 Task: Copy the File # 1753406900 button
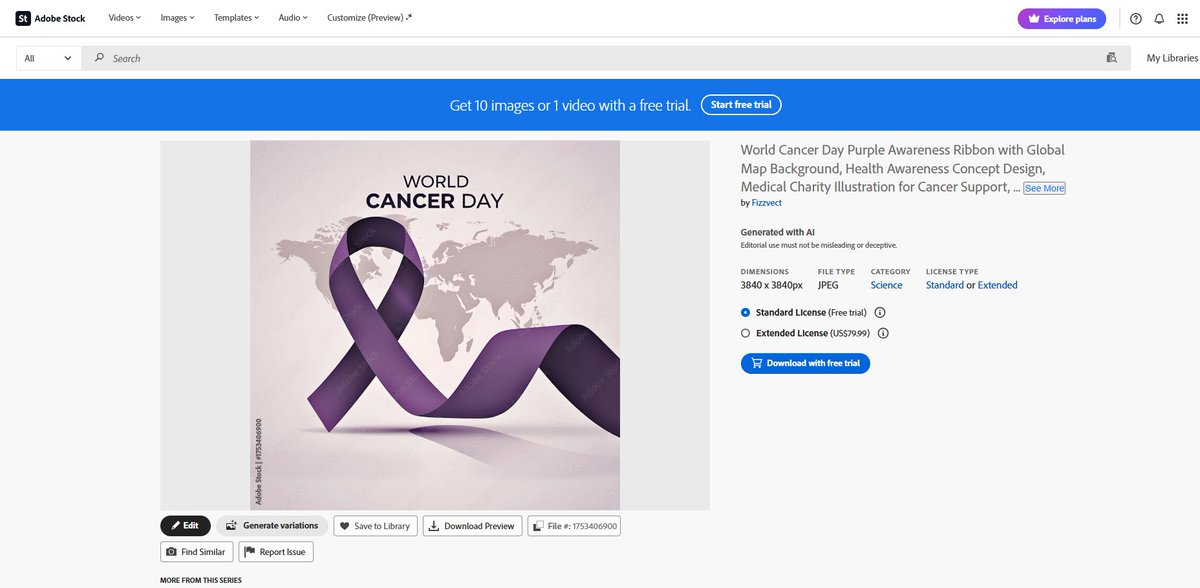coord(574,526)
